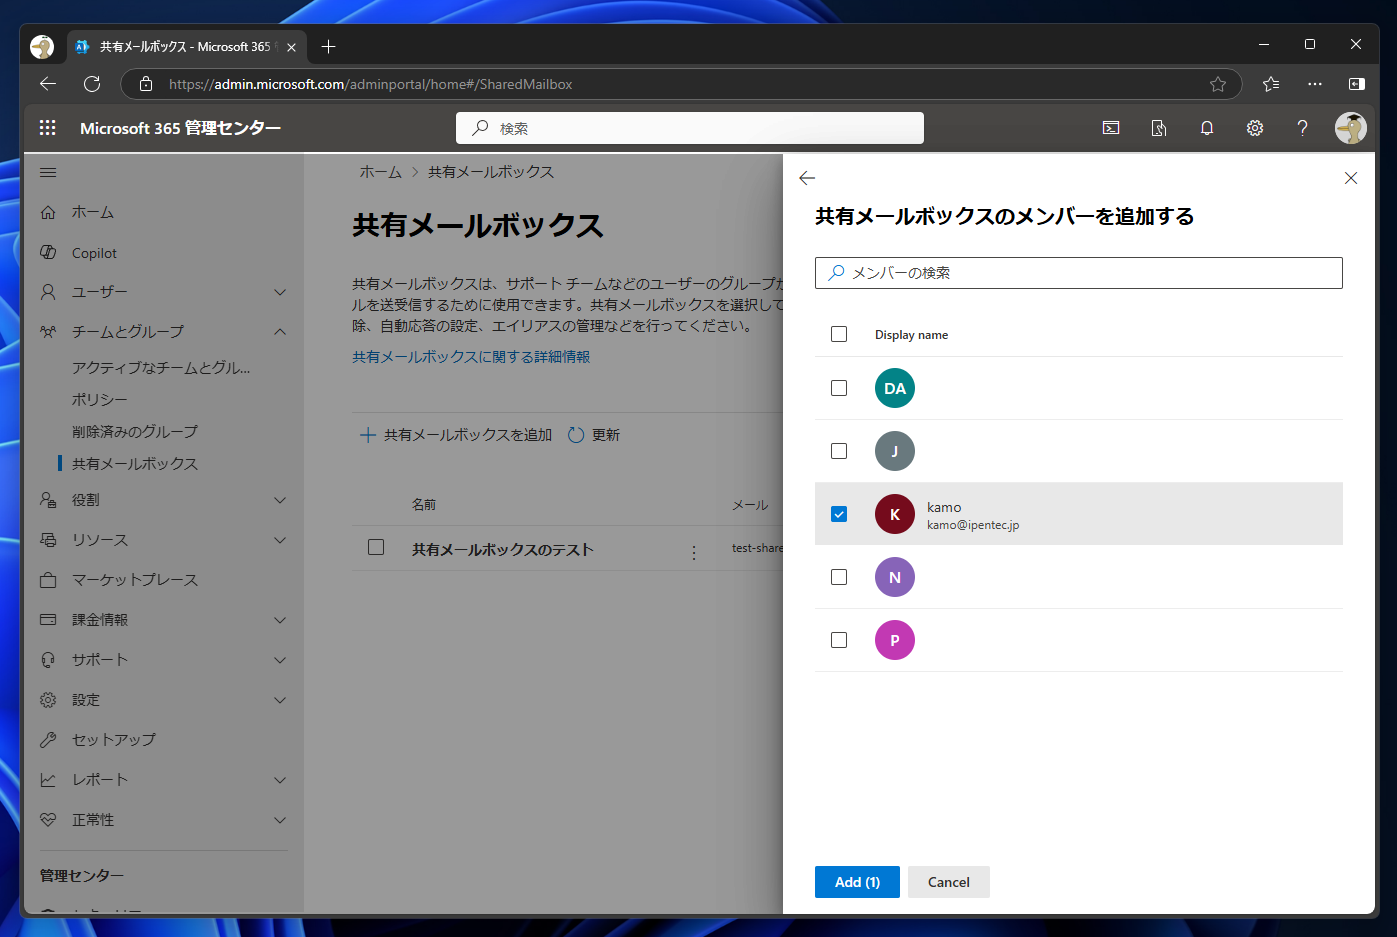The width and height of the screenshot is (1397, 937).
Task: Open the help question mark
Action: click(x=1302, y=128)
